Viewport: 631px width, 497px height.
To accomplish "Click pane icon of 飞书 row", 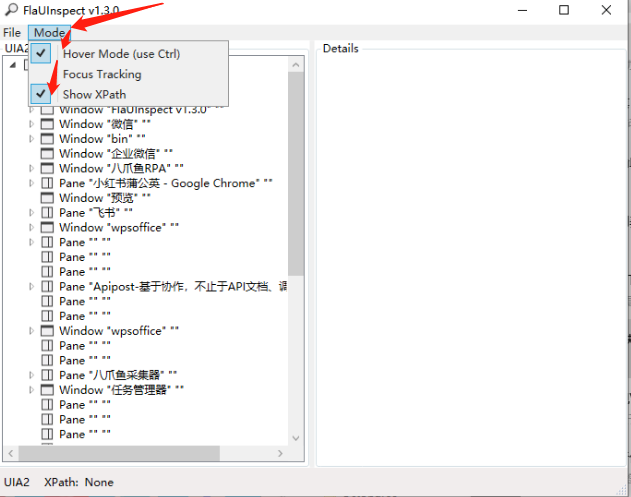I will (x=47, y=212).
